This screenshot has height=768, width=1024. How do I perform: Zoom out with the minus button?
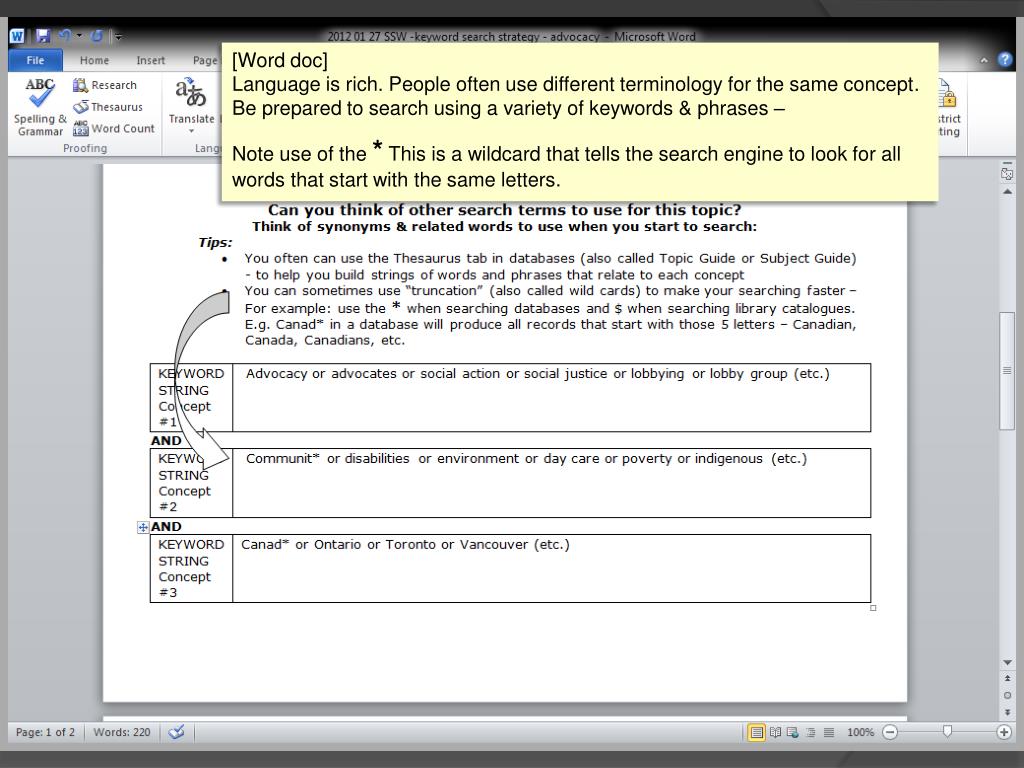pos(889,732)
